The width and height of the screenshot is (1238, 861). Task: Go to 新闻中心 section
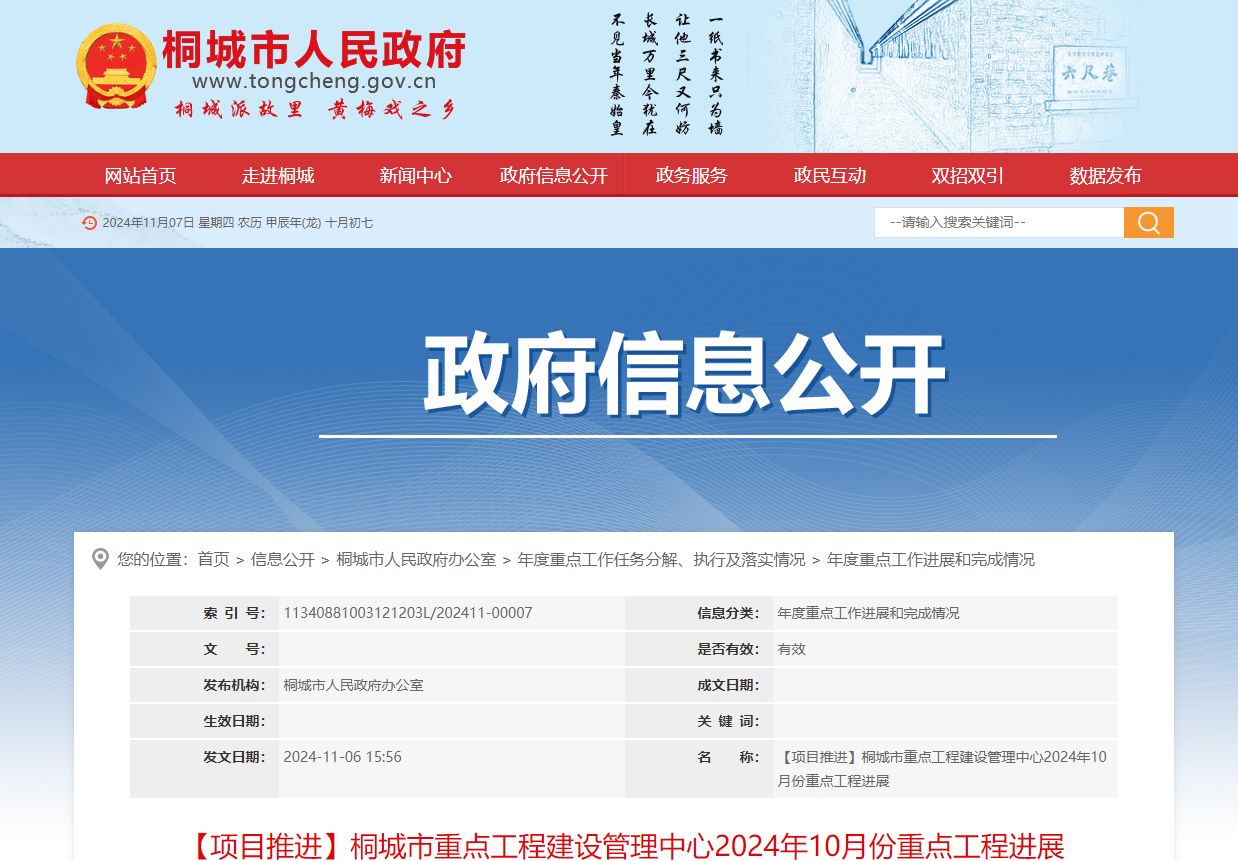click(415, 176)
